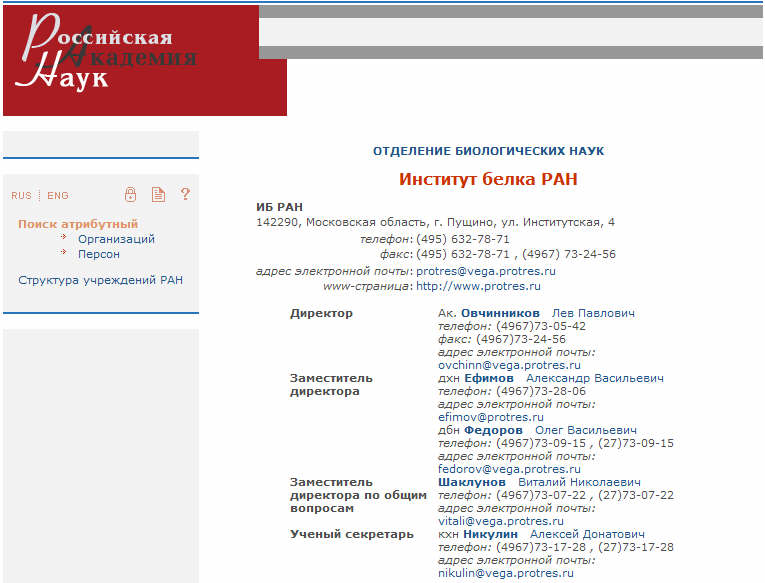The height and width of the screenshot is (583, 765).
Task: Click the ИБ РАН abbreviation text
Action: [280, 207]
